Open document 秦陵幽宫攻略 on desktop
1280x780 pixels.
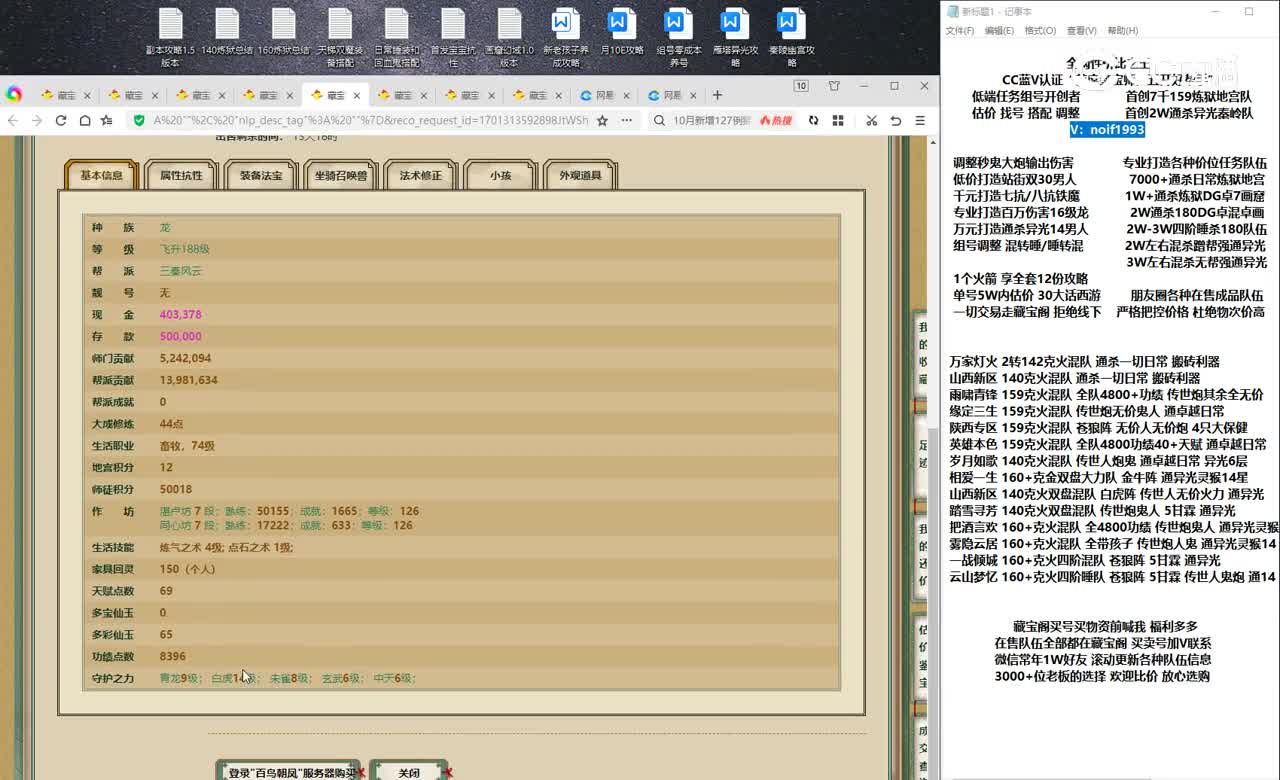(791, 38)
